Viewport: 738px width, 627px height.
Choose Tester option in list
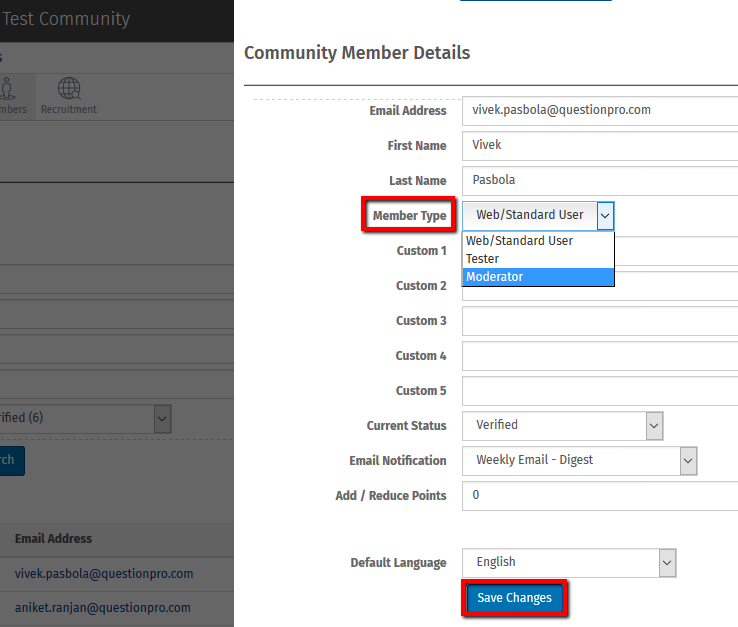[538, 259]
